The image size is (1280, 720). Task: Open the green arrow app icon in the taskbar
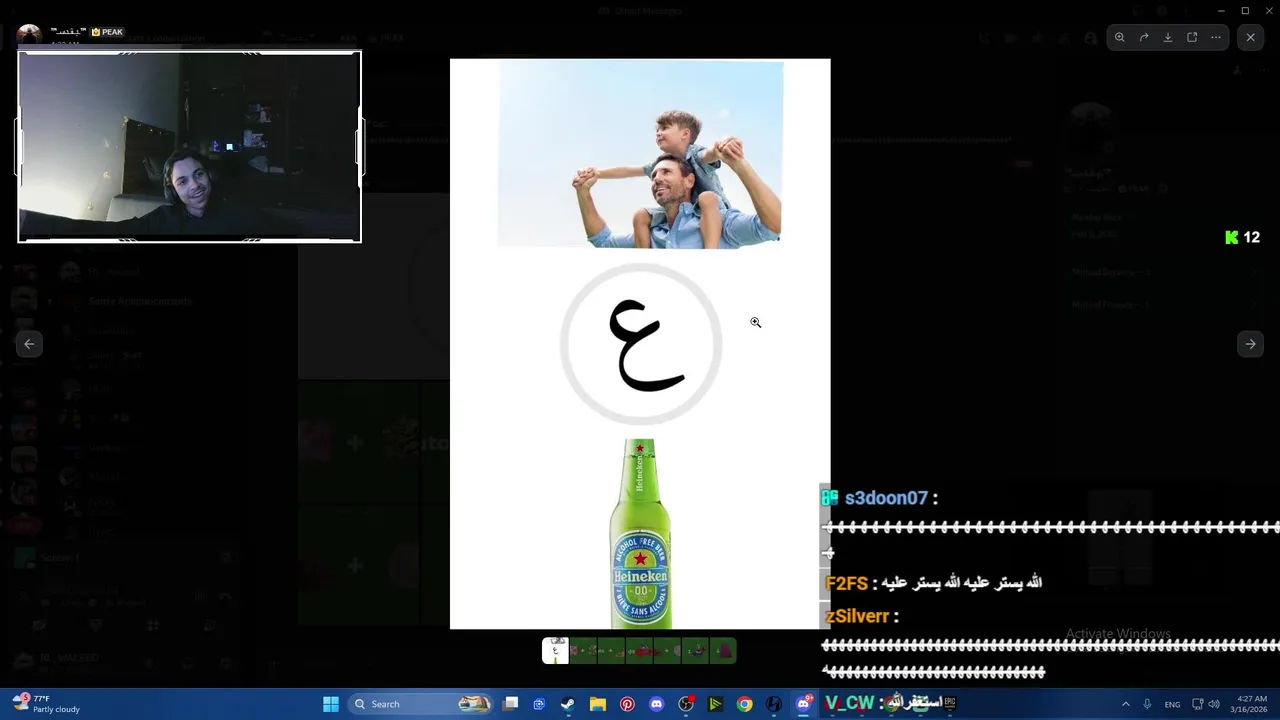(715, 704)
